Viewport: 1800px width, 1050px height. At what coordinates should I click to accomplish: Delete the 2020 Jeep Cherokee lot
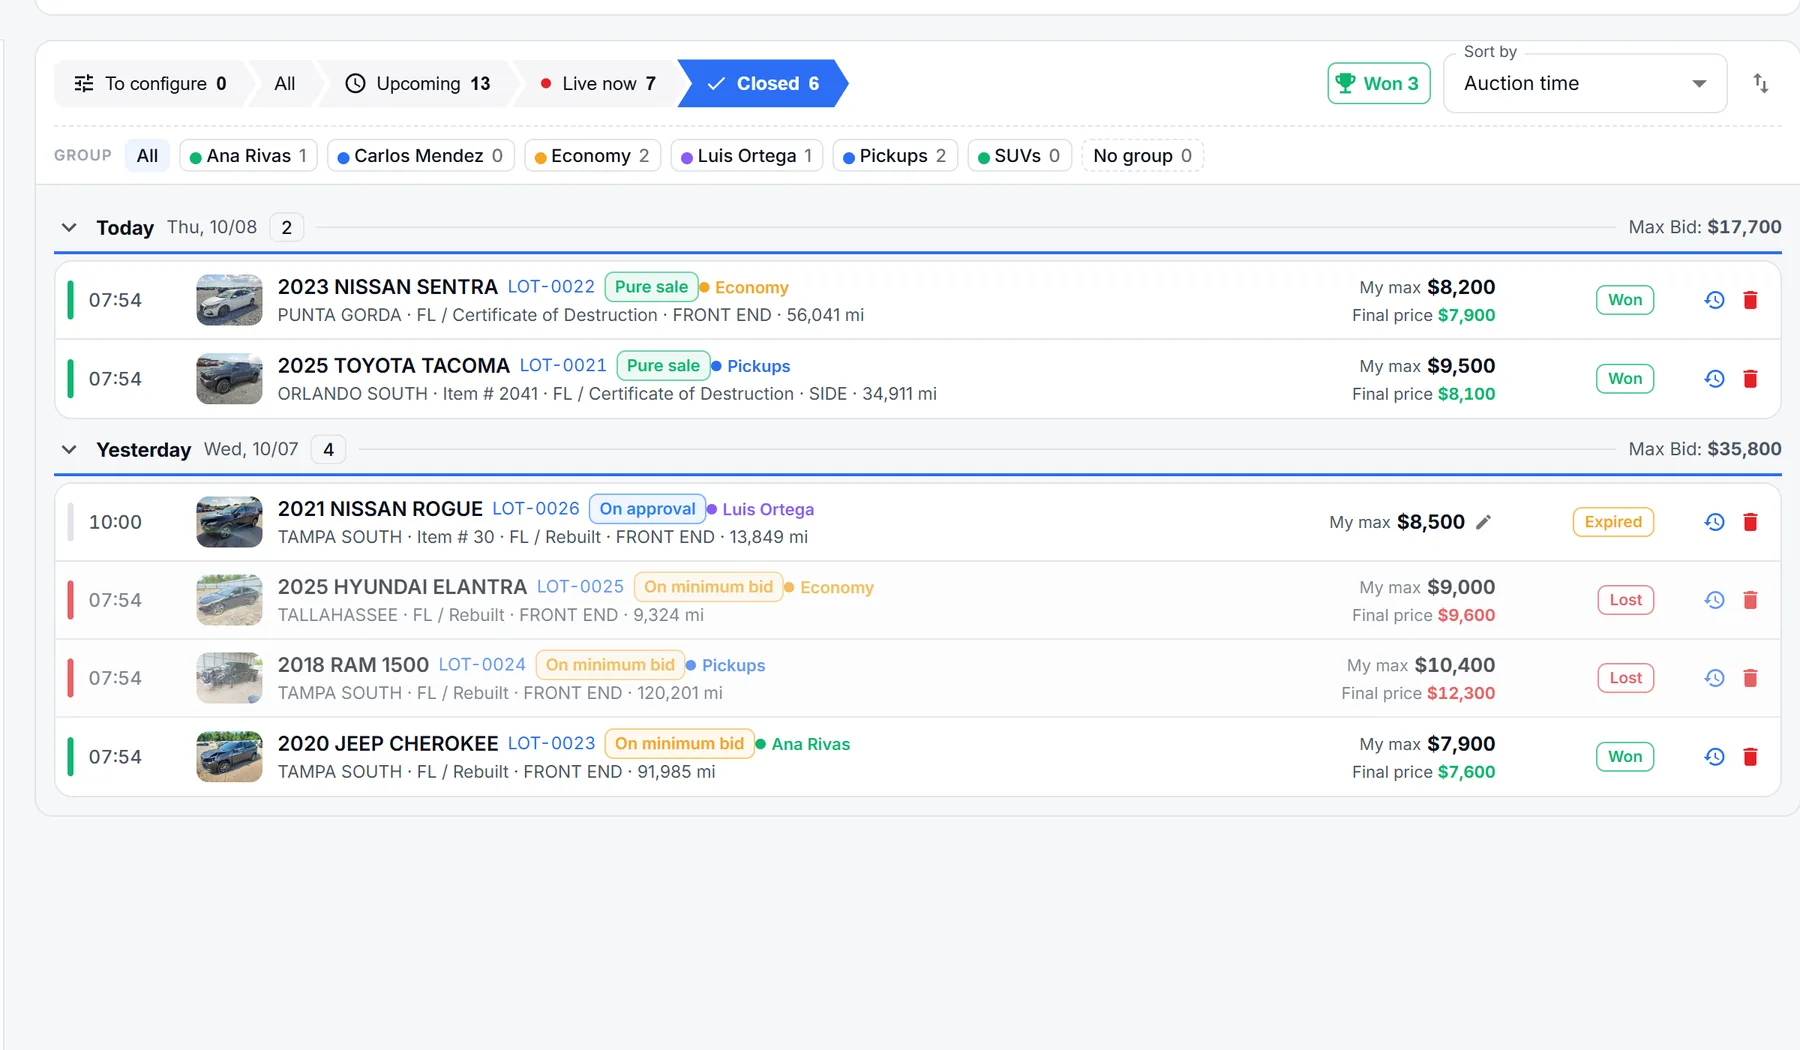[1750, 757]
